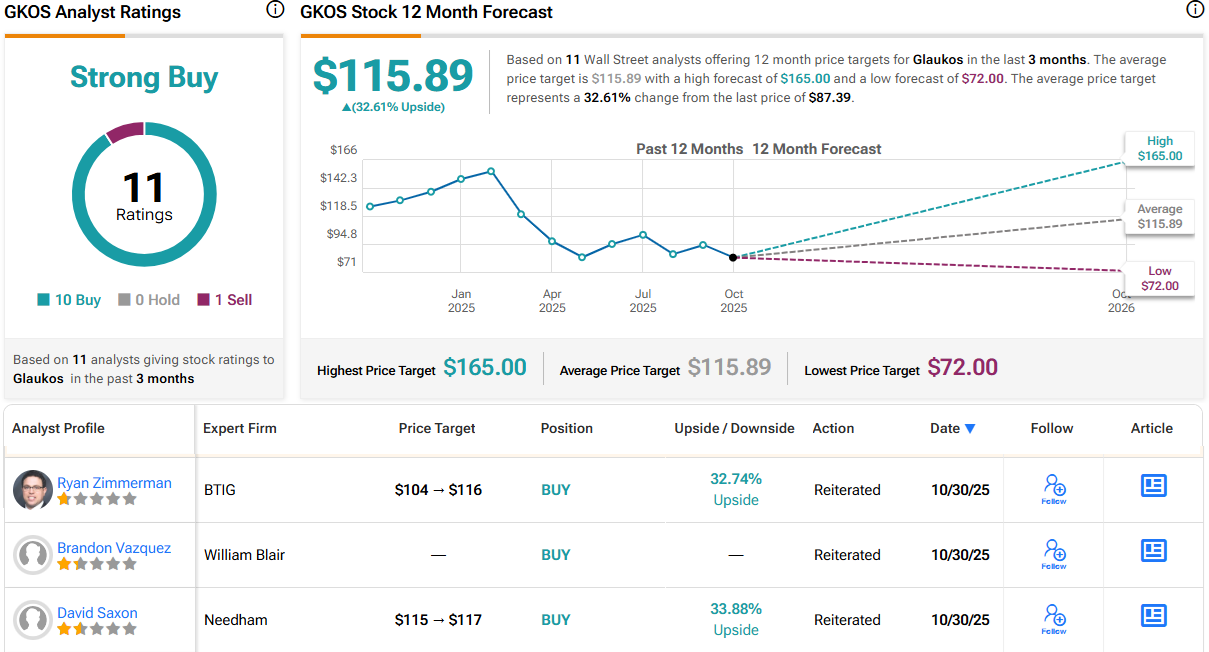
Task: Open article for BTIG rating
Action: (x=1154, y=486)
